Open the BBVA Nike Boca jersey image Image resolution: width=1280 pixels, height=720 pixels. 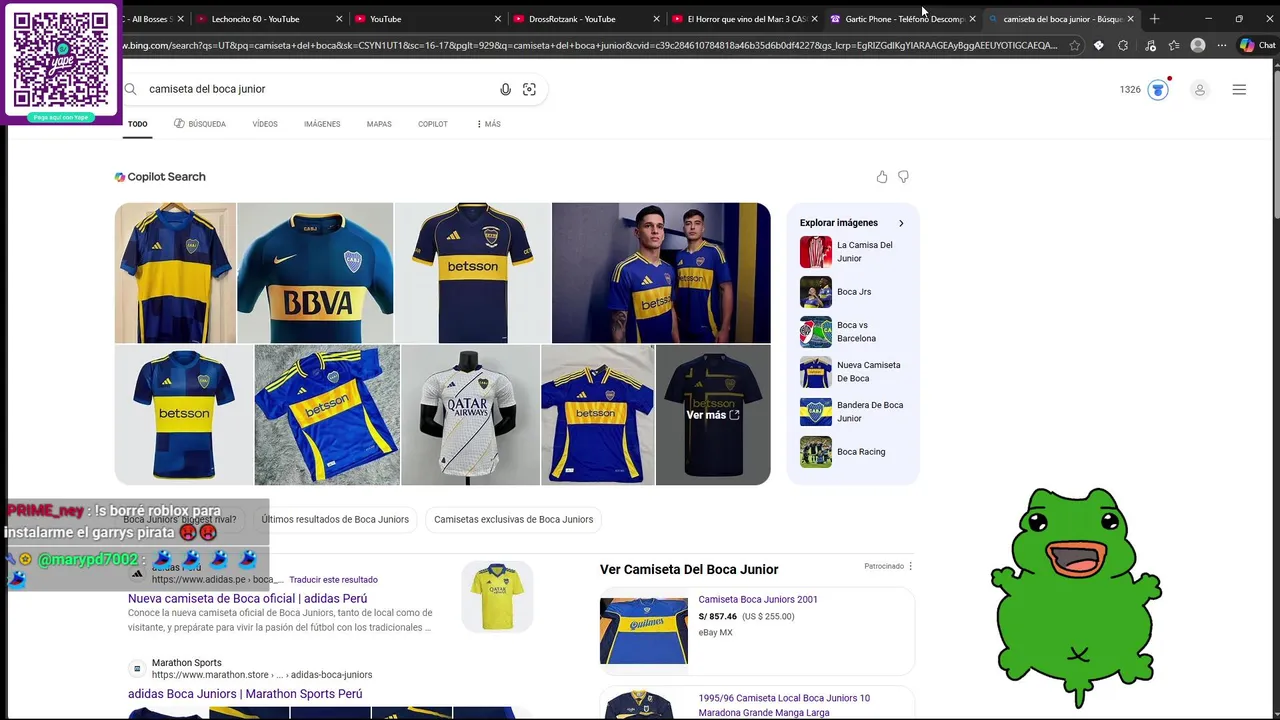tap(315, 273)
